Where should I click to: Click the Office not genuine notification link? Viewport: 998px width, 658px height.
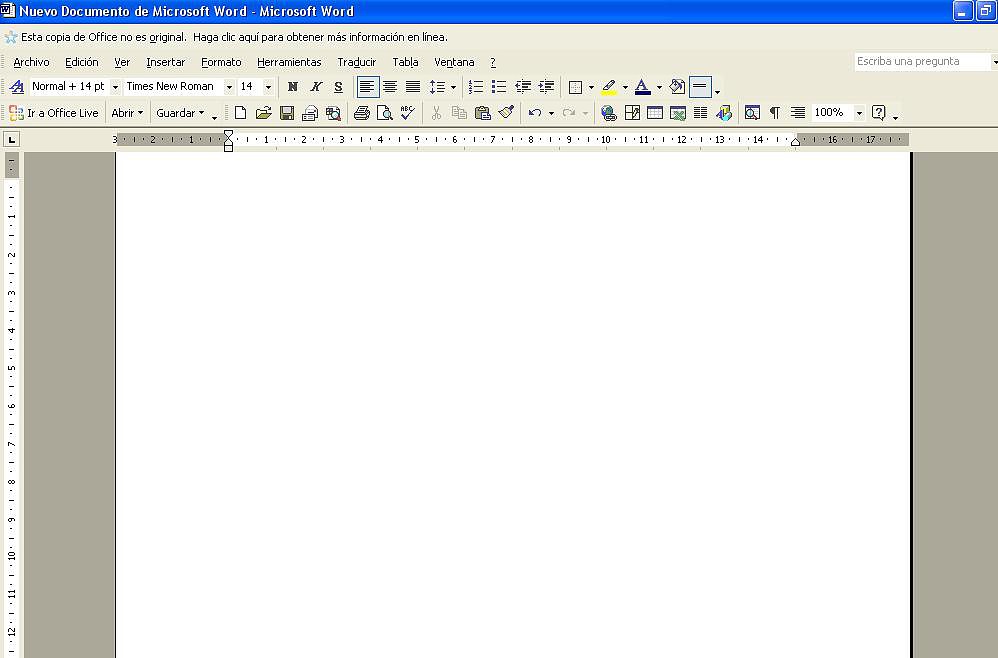pos(234,37)
